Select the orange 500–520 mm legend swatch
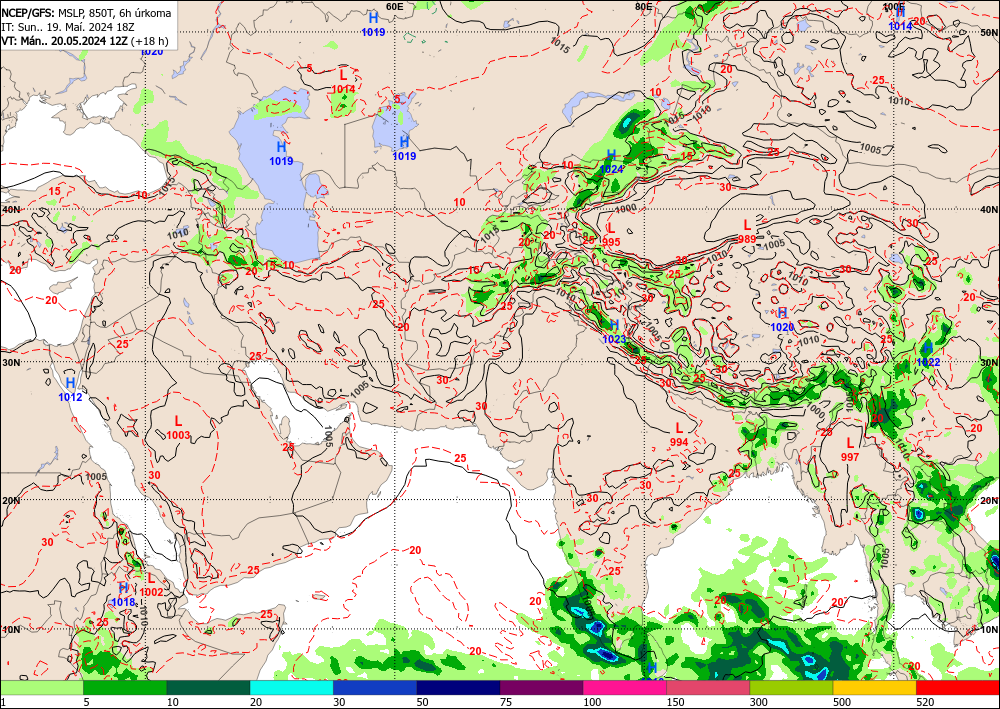Viewport: 1000px width, 709px height. (x=874, y=688)
